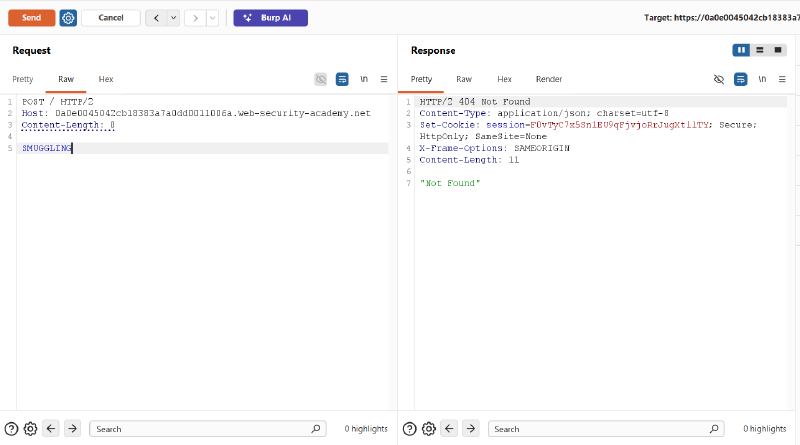The image size is (800, 445).
Task: Click the X-Frame-Options response header
Action: coord(494,148)
